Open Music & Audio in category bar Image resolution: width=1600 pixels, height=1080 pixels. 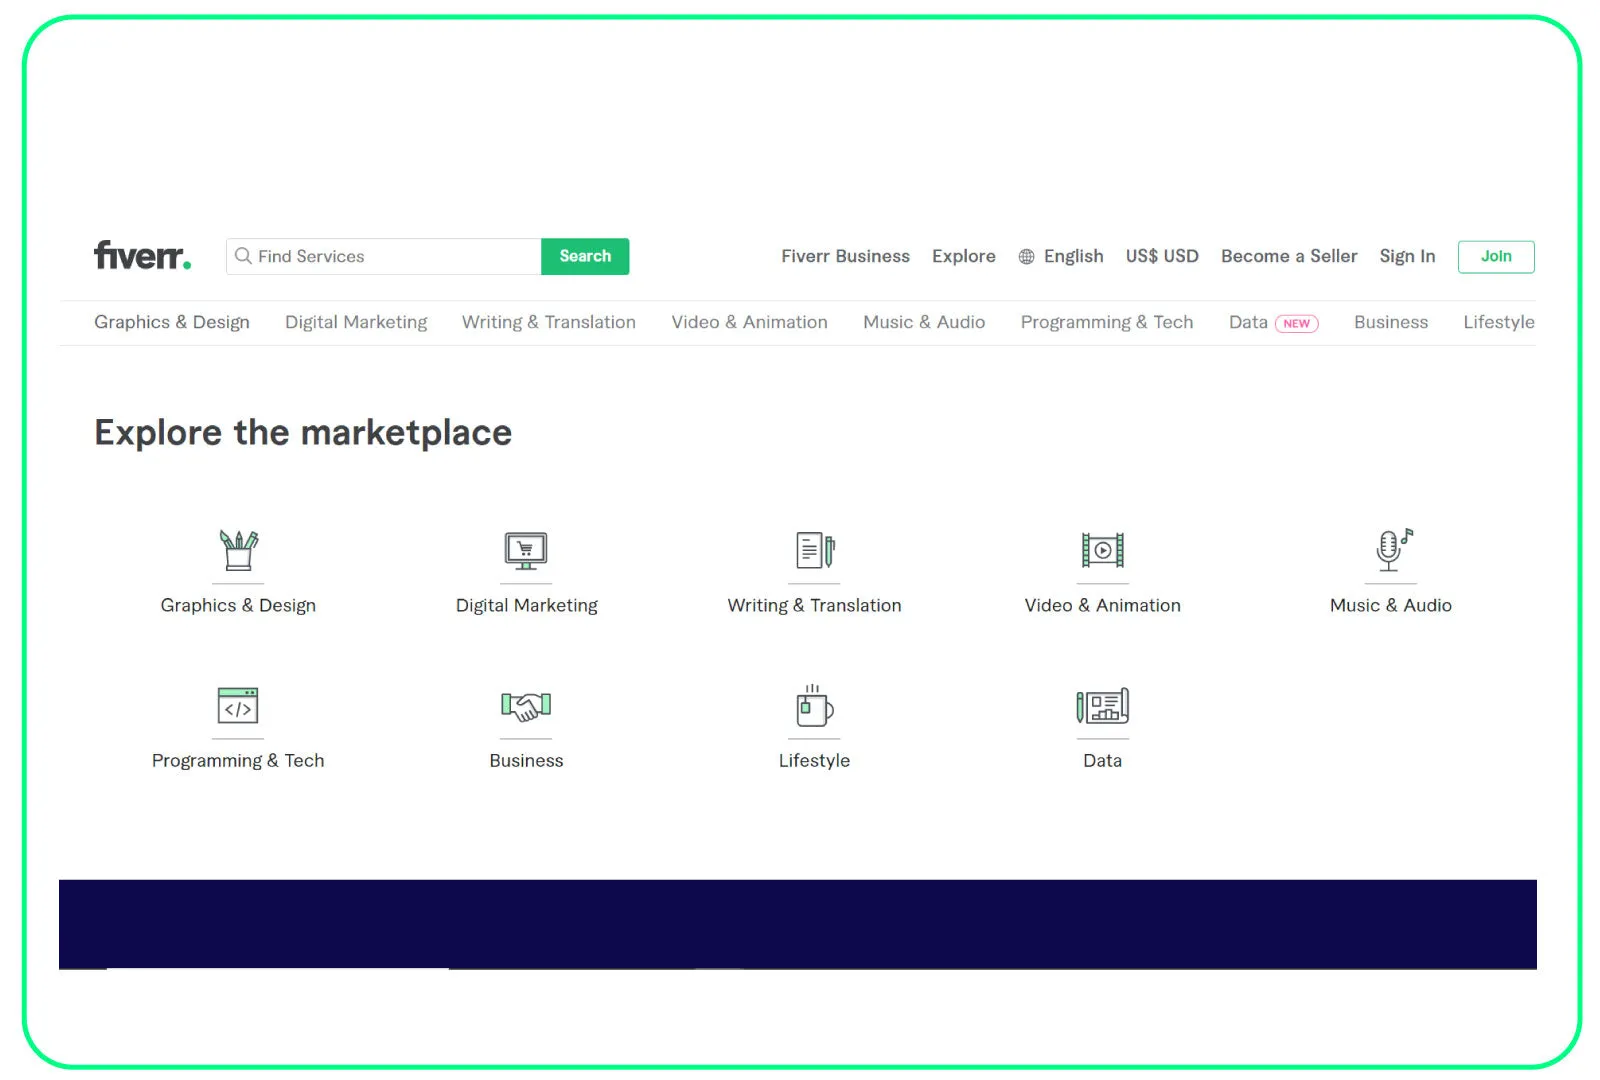coord(924,322)
